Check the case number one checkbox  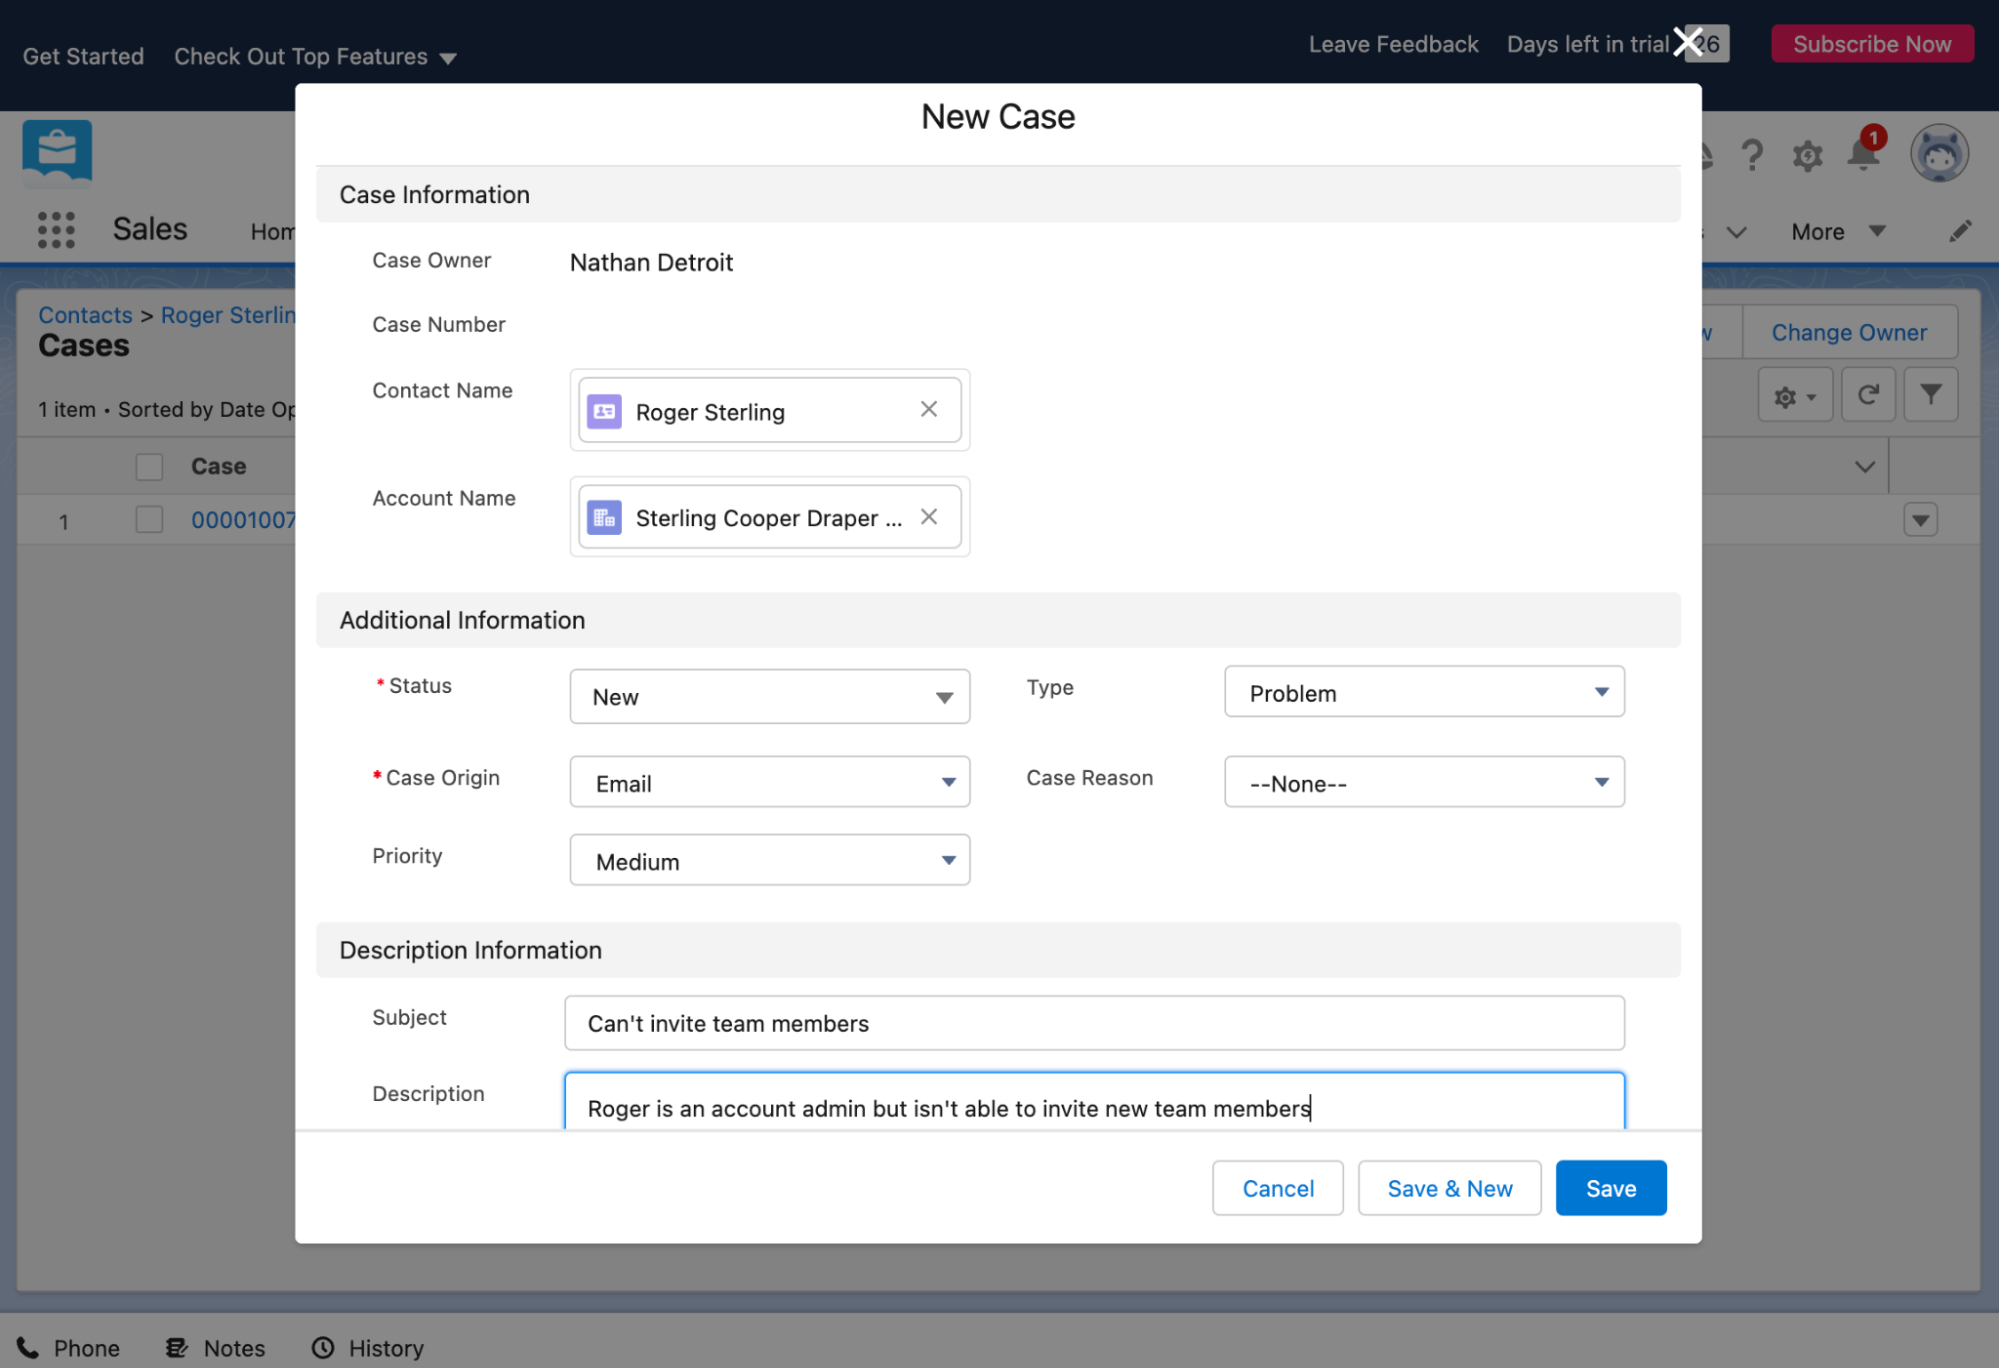149,520
